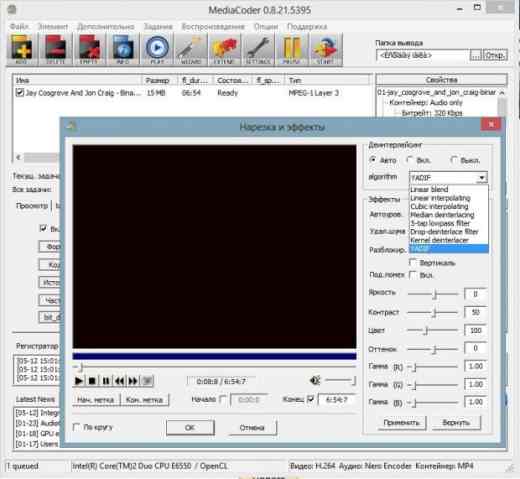Open the Воспроизведение menu
This screenshot has height=479, width=520.
tap(213, 26)
